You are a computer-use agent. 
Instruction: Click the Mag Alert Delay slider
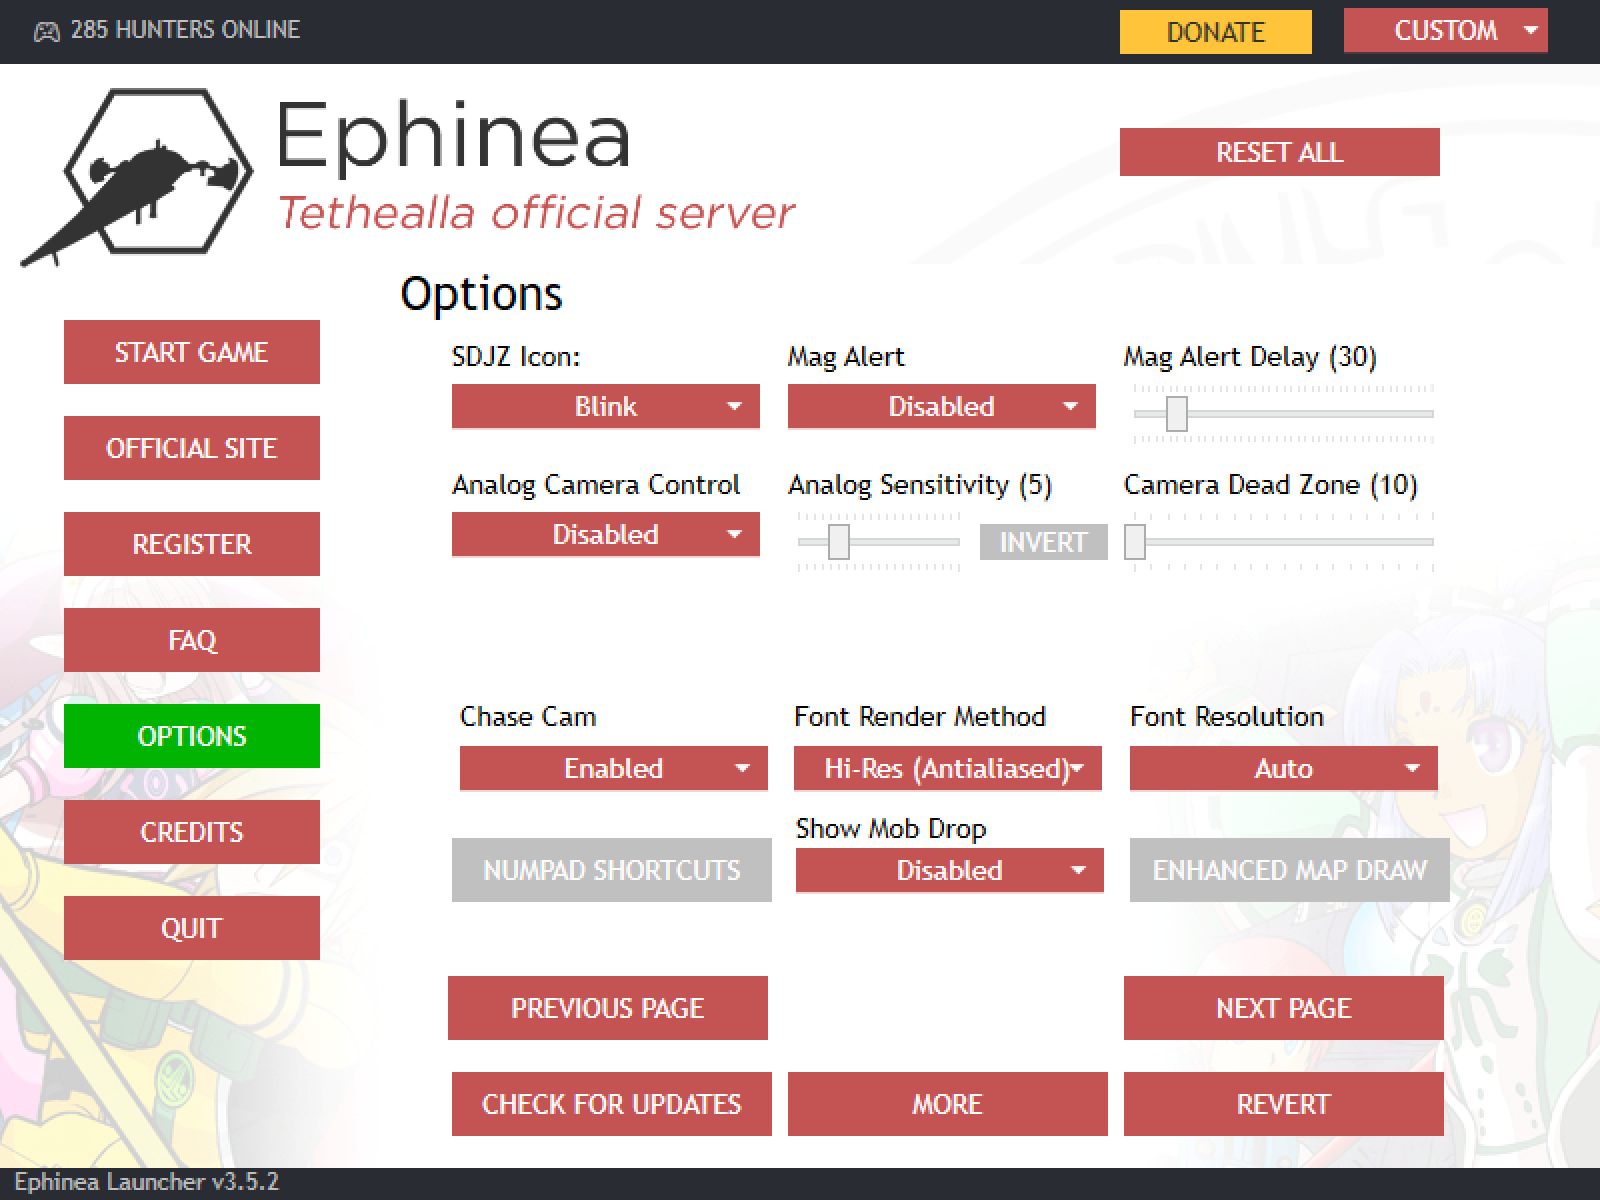pyautogui.click(x=1284, y=414)
